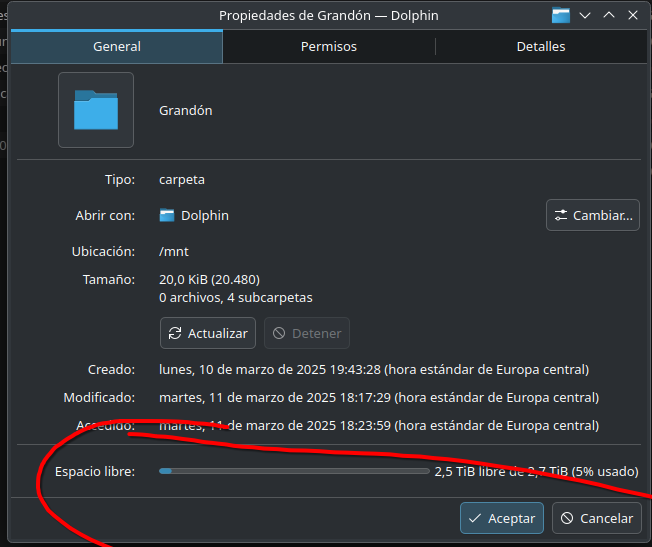The width and height of the screenshot is (652, 547).
Task: Click the type value "carpeta"
Action: coord(182,180)
